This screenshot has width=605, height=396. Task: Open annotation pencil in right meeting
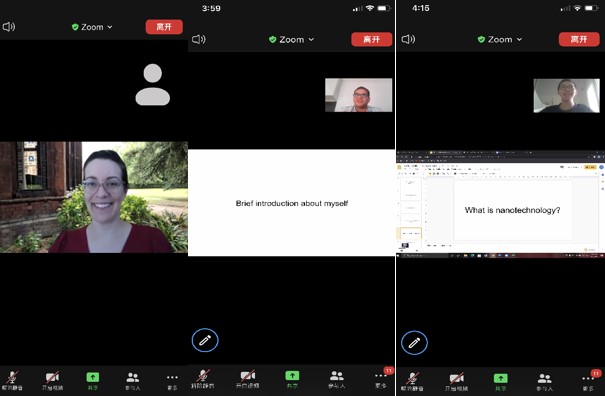(x=414, y=343)
